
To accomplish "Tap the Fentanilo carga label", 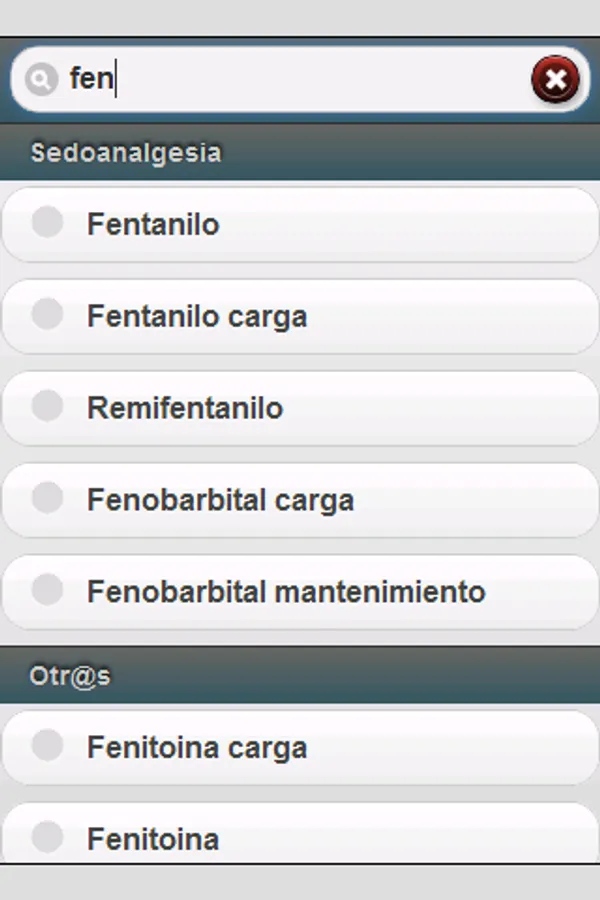I will (197, 317).
